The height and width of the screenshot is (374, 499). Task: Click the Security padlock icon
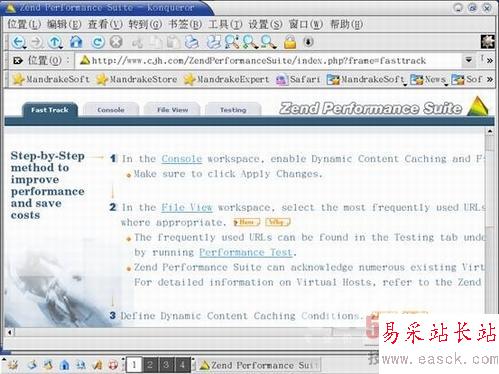click(x=290, y=42)
